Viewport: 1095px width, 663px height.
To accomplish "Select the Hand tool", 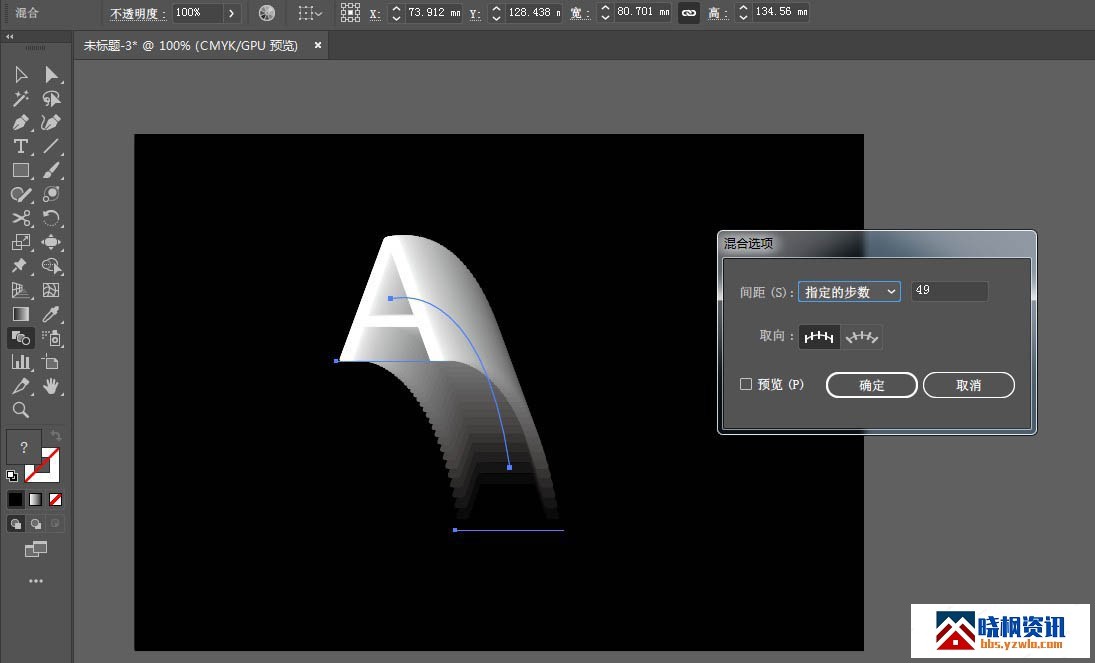I will (51, 386).
